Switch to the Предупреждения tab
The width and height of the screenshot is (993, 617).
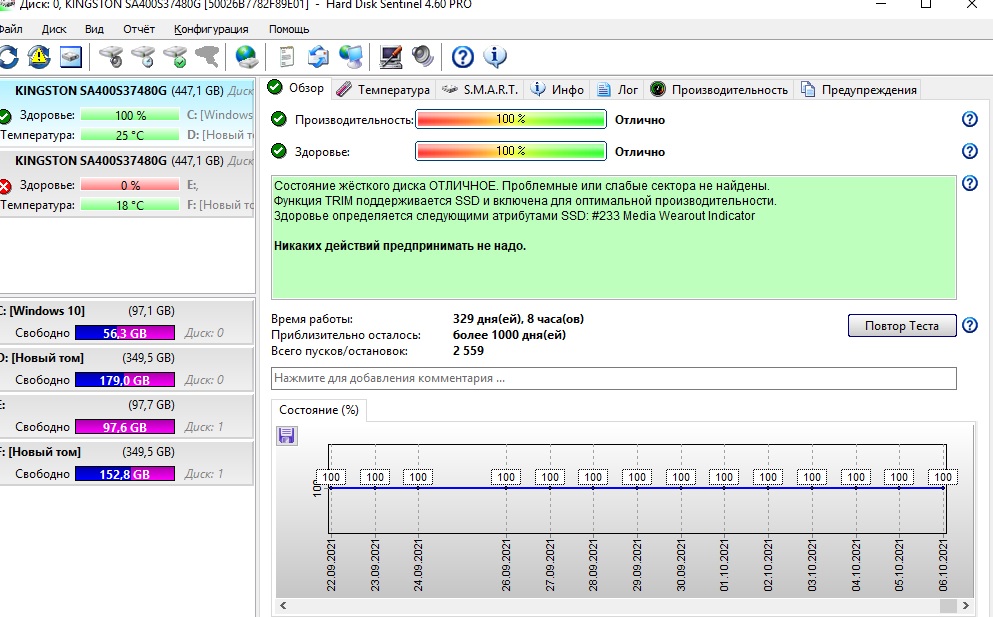(858, 89)
